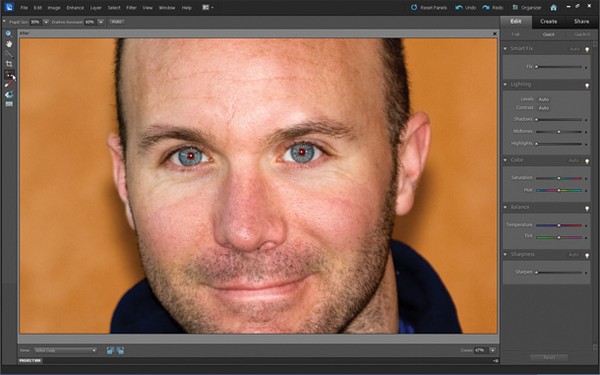Screen dimensions: 600x375
Task: Click the Auto button next to Levels
Action: click(x=544, y=99)
